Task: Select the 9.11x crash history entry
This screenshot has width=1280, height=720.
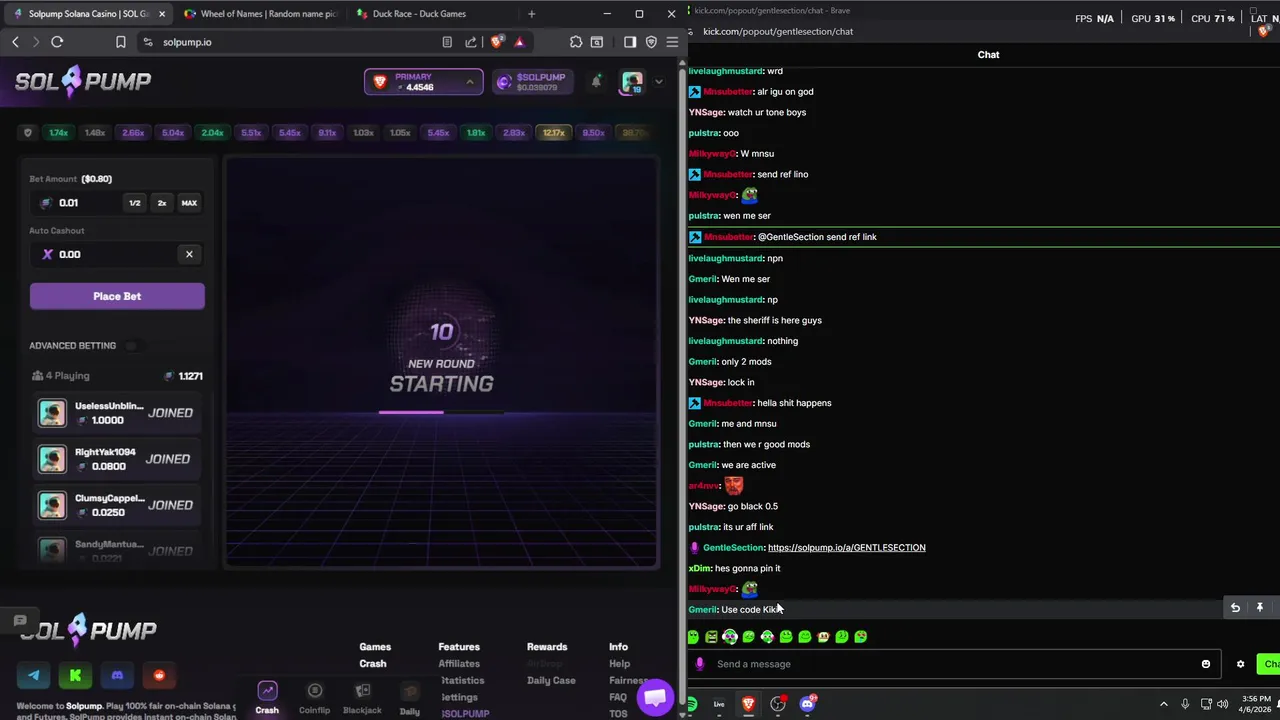Action: coord(327,133)
